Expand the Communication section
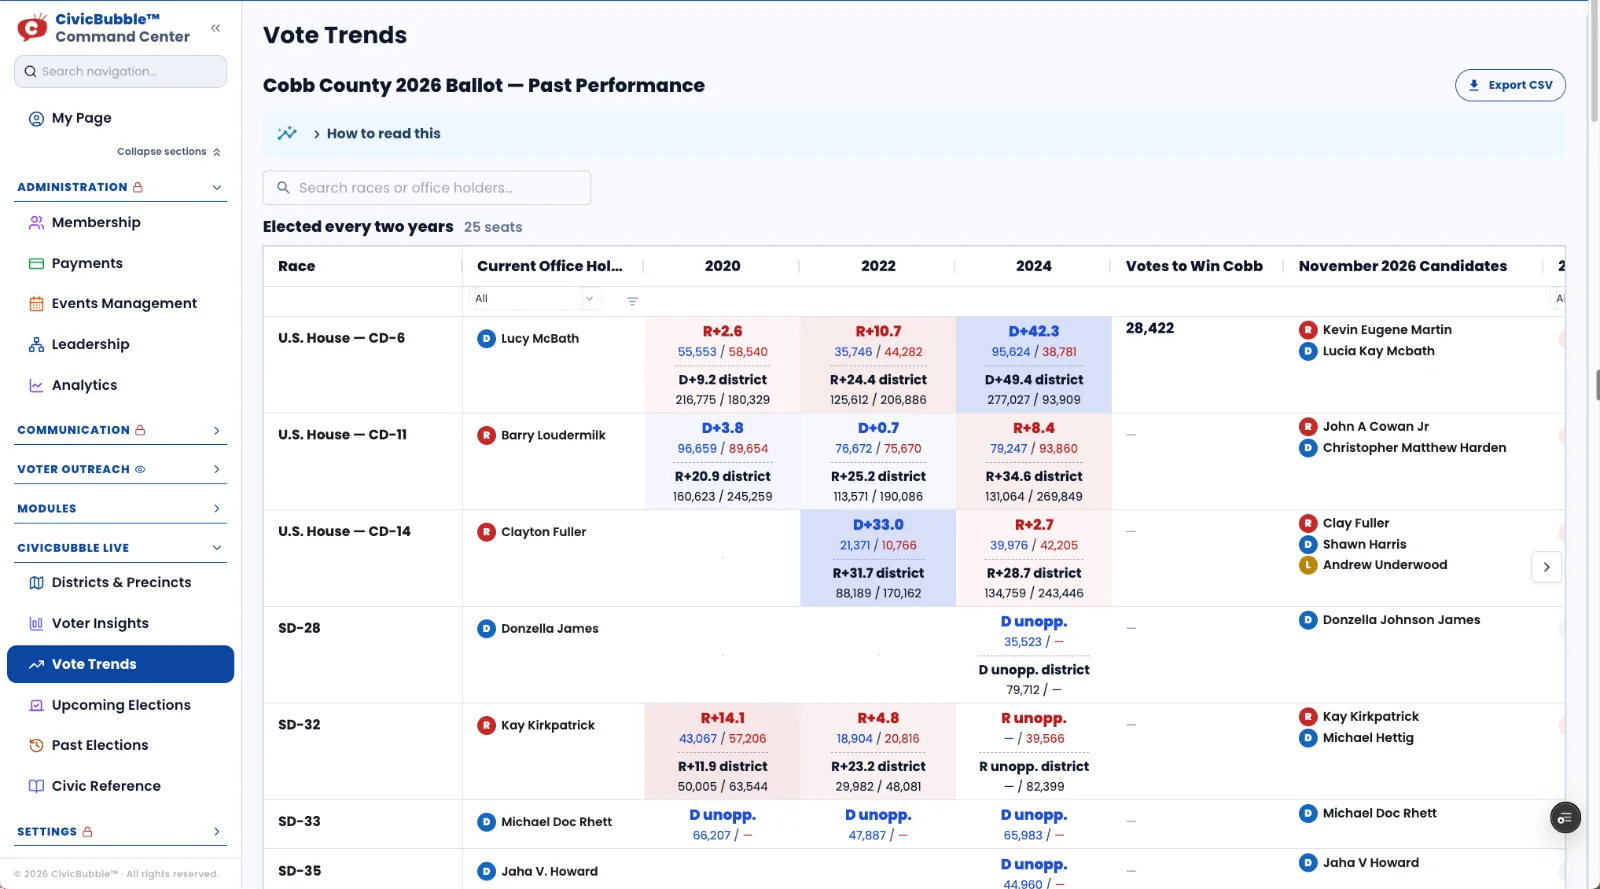This screenshot has height=889, width=1600. pyautogui.click(x=217, y=431)
